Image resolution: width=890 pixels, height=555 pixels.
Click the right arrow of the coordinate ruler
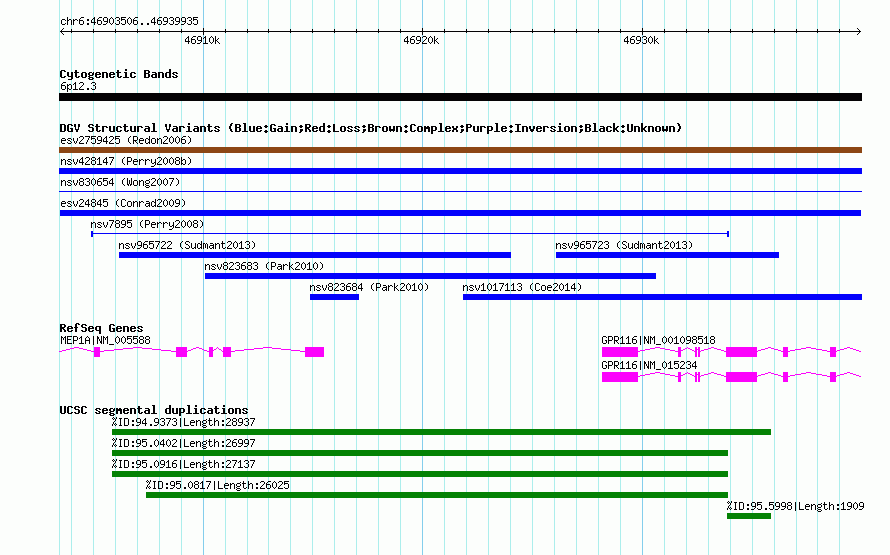coord(859,32)
